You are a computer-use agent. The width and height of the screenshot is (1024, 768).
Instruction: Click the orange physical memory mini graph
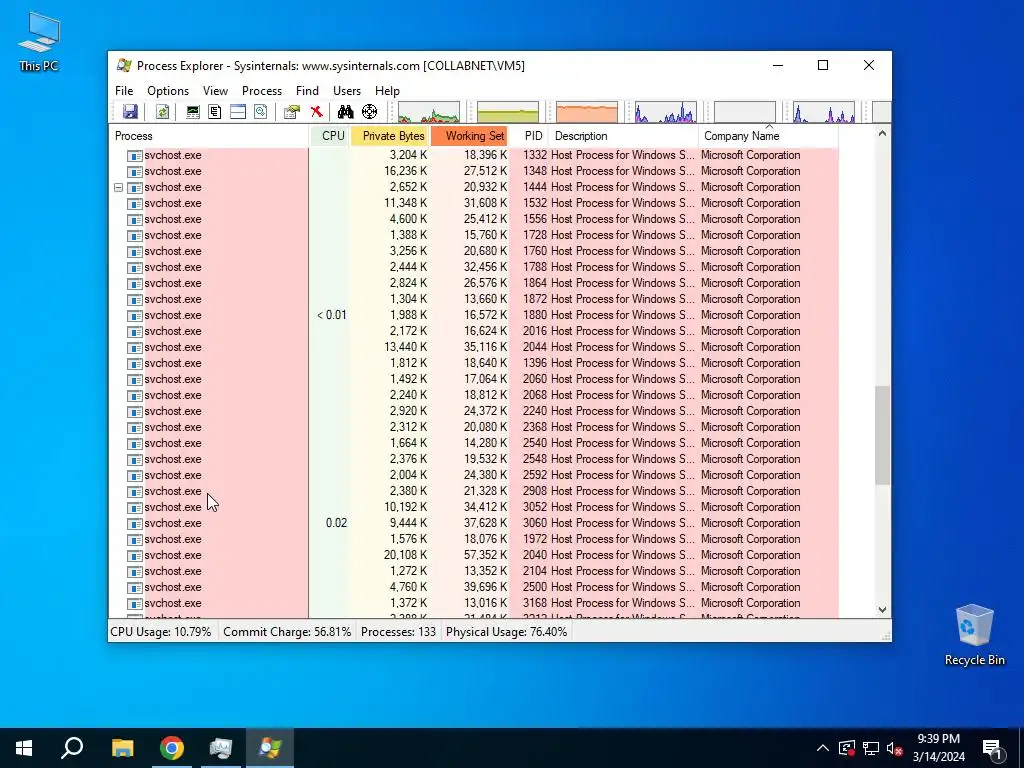[x=587, y=112]
